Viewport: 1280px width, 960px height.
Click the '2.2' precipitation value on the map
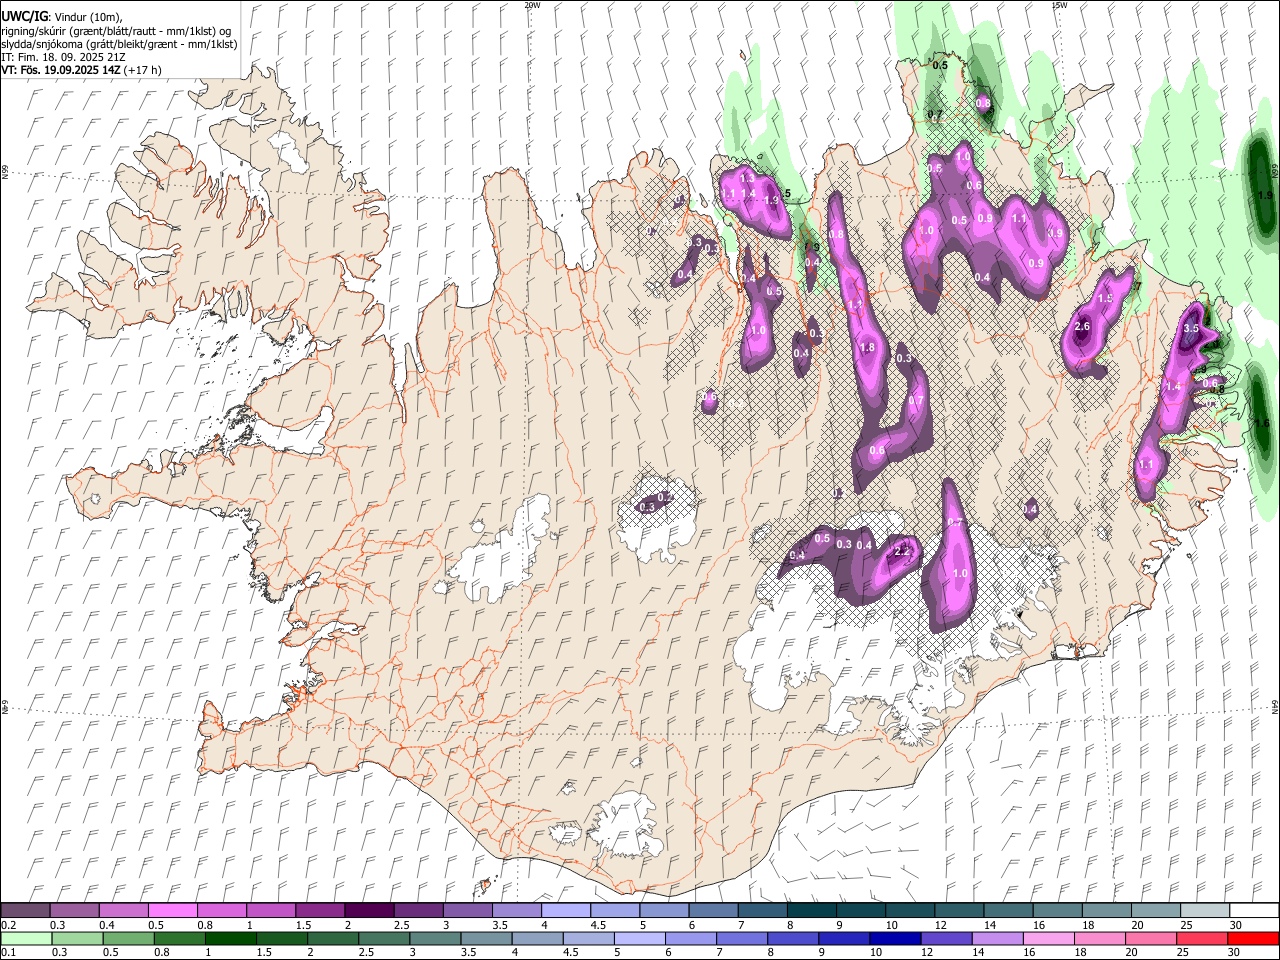coord(902,551)
